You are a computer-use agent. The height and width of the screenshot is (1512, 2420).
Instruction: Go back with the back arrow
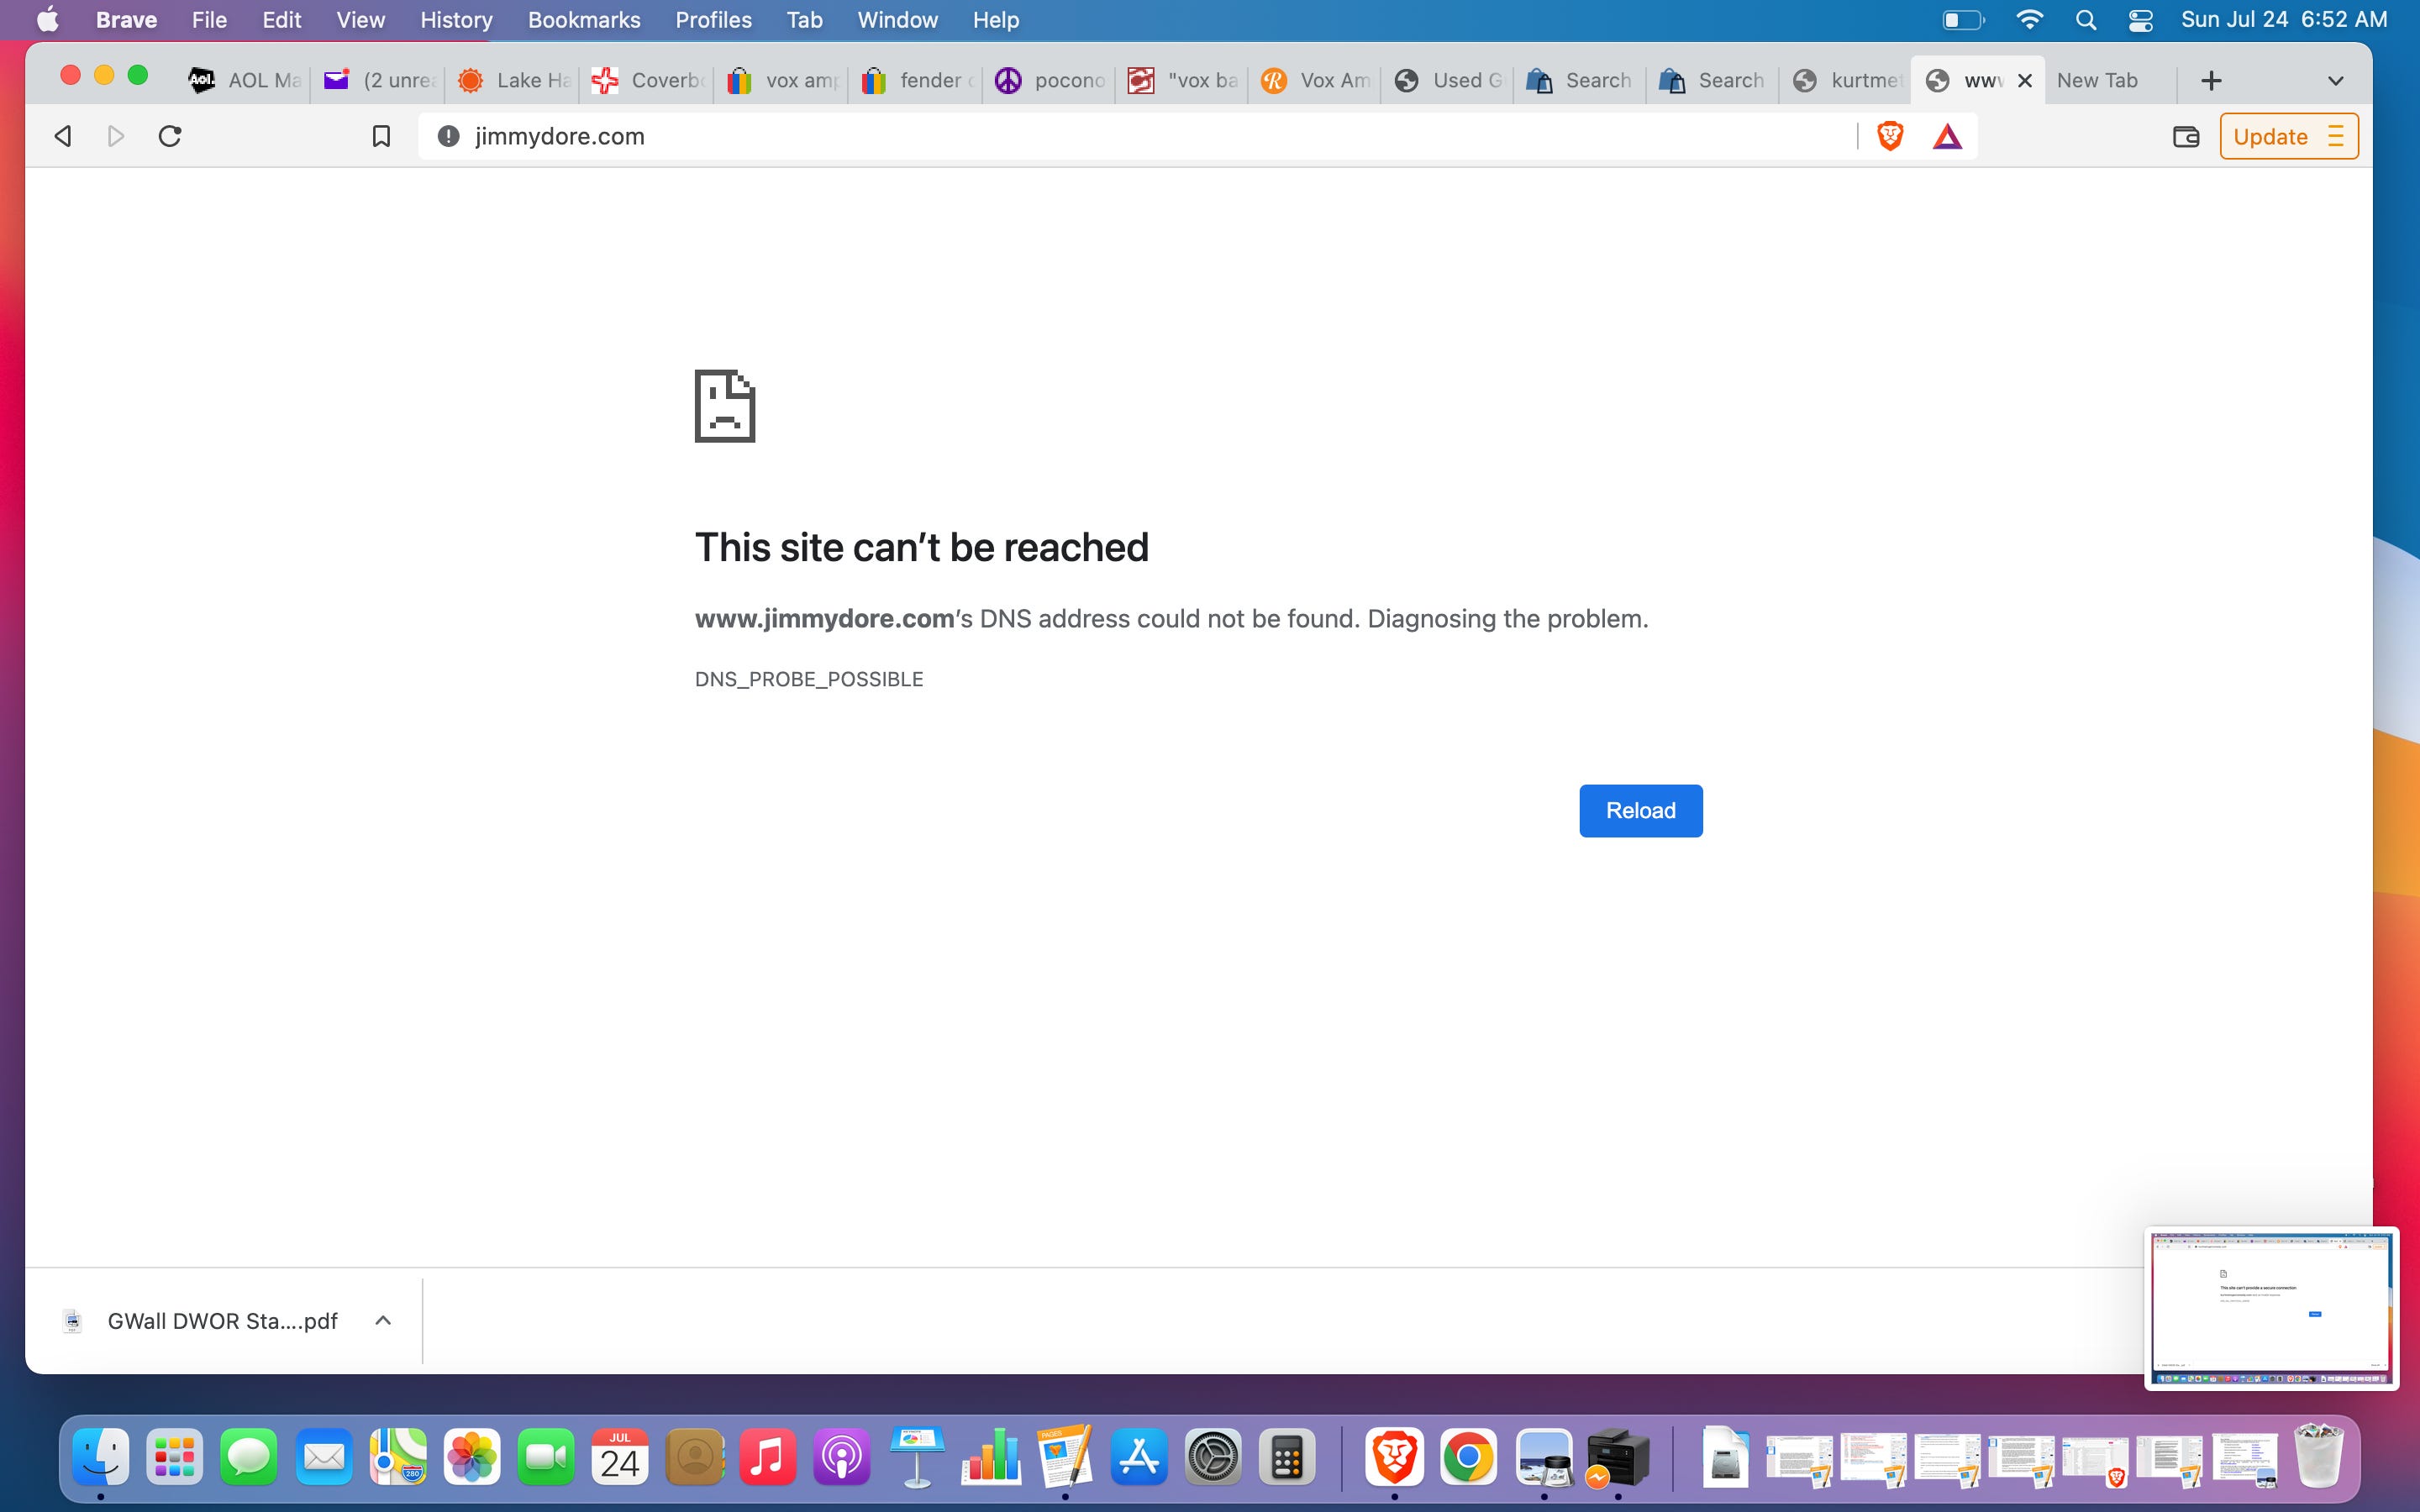coord(63,136)
